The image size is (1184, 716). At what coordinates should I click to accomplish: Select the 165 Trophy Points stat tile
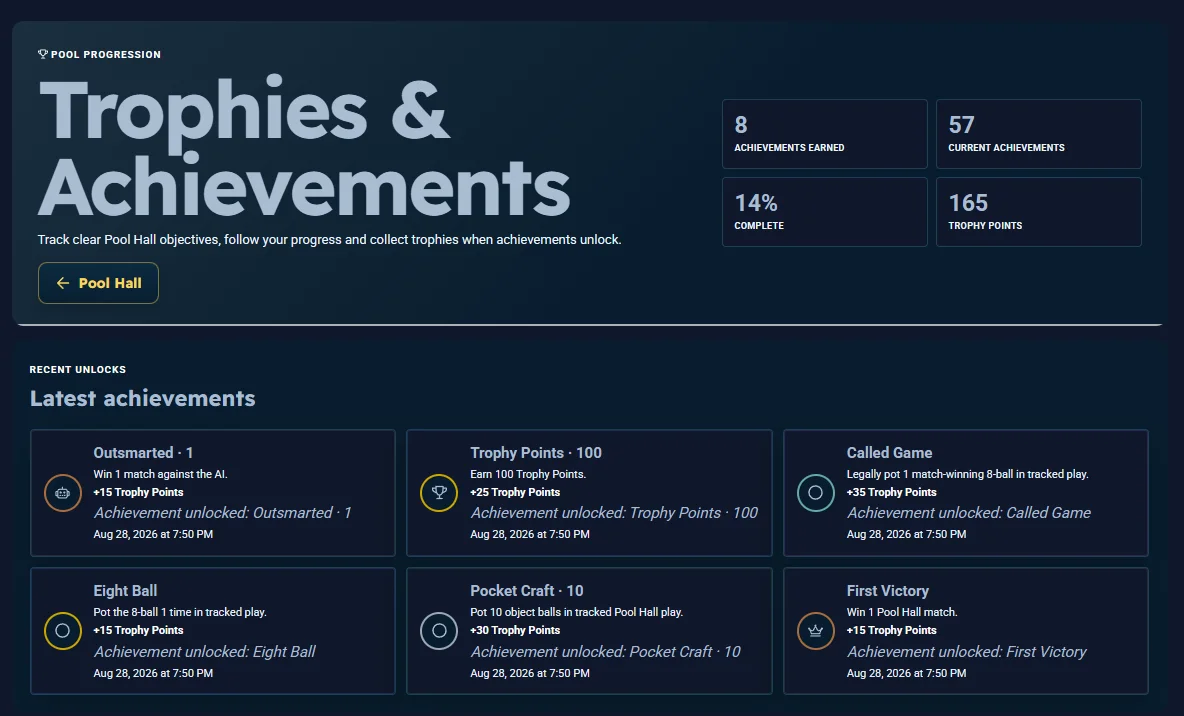(x=1039, y=212)
